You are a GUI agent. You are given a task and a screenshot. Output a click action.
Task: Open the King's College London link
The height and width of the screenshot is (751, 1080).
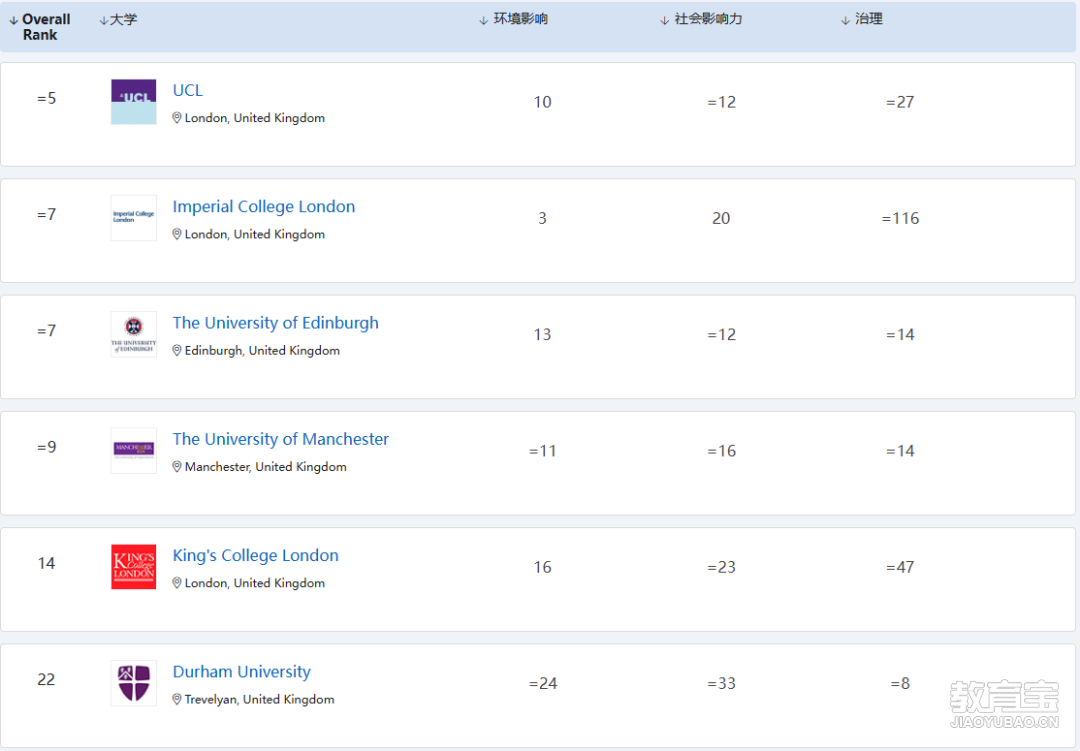tap(256, 556)
